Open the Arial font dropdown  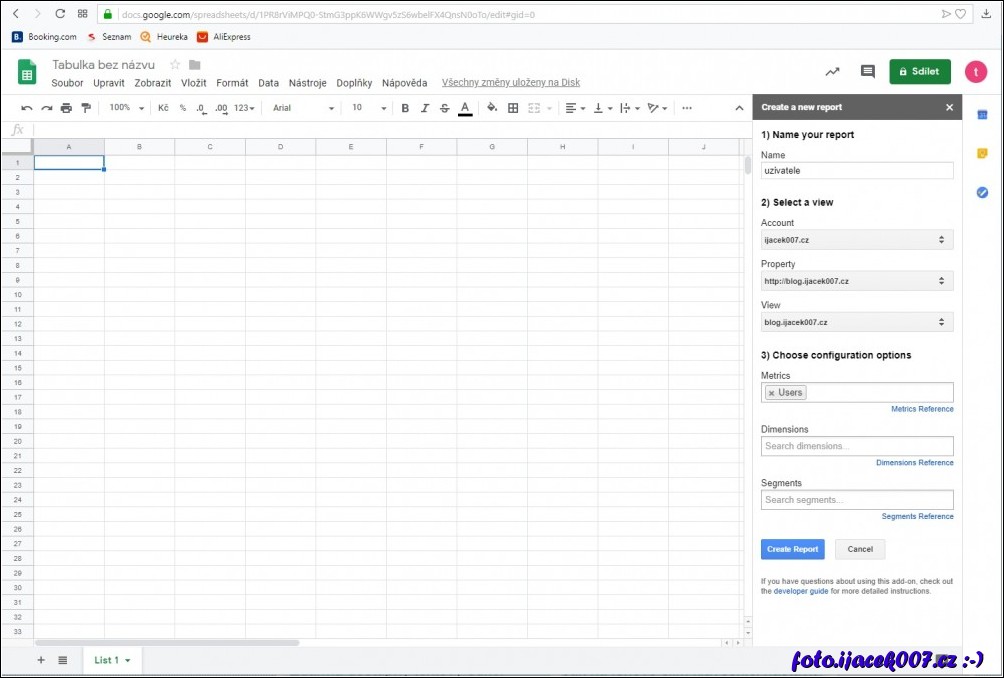[303, 108]
